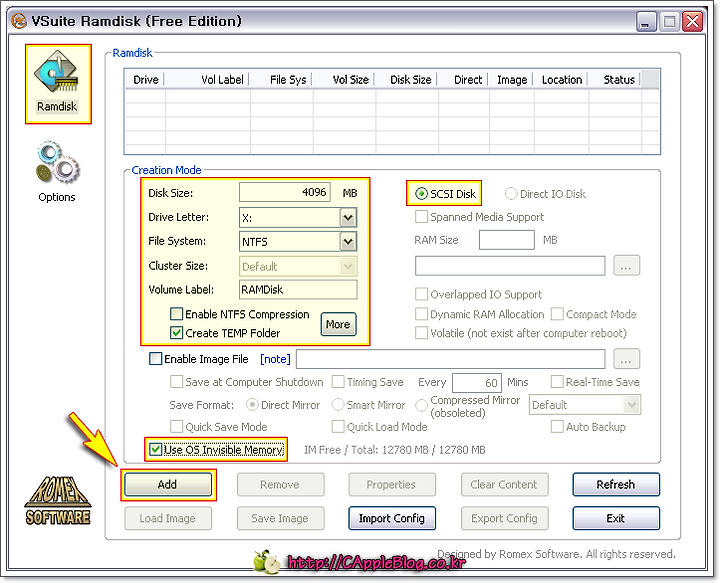Image resolution: width=720 pixels, height=583 pixels.
Task: Open the Drive Letter dropdown
Action: (x=348, y=218)
